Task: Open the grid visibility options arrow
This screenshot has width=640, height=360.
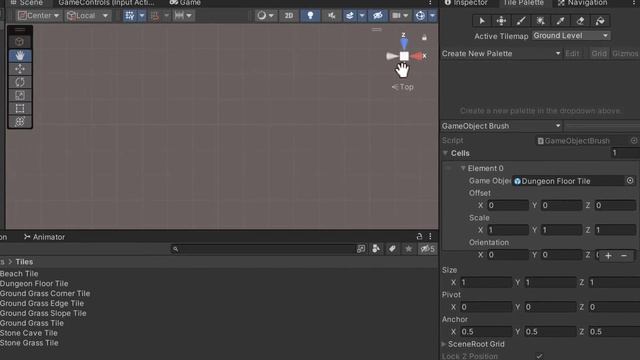Action: (142, 16)
